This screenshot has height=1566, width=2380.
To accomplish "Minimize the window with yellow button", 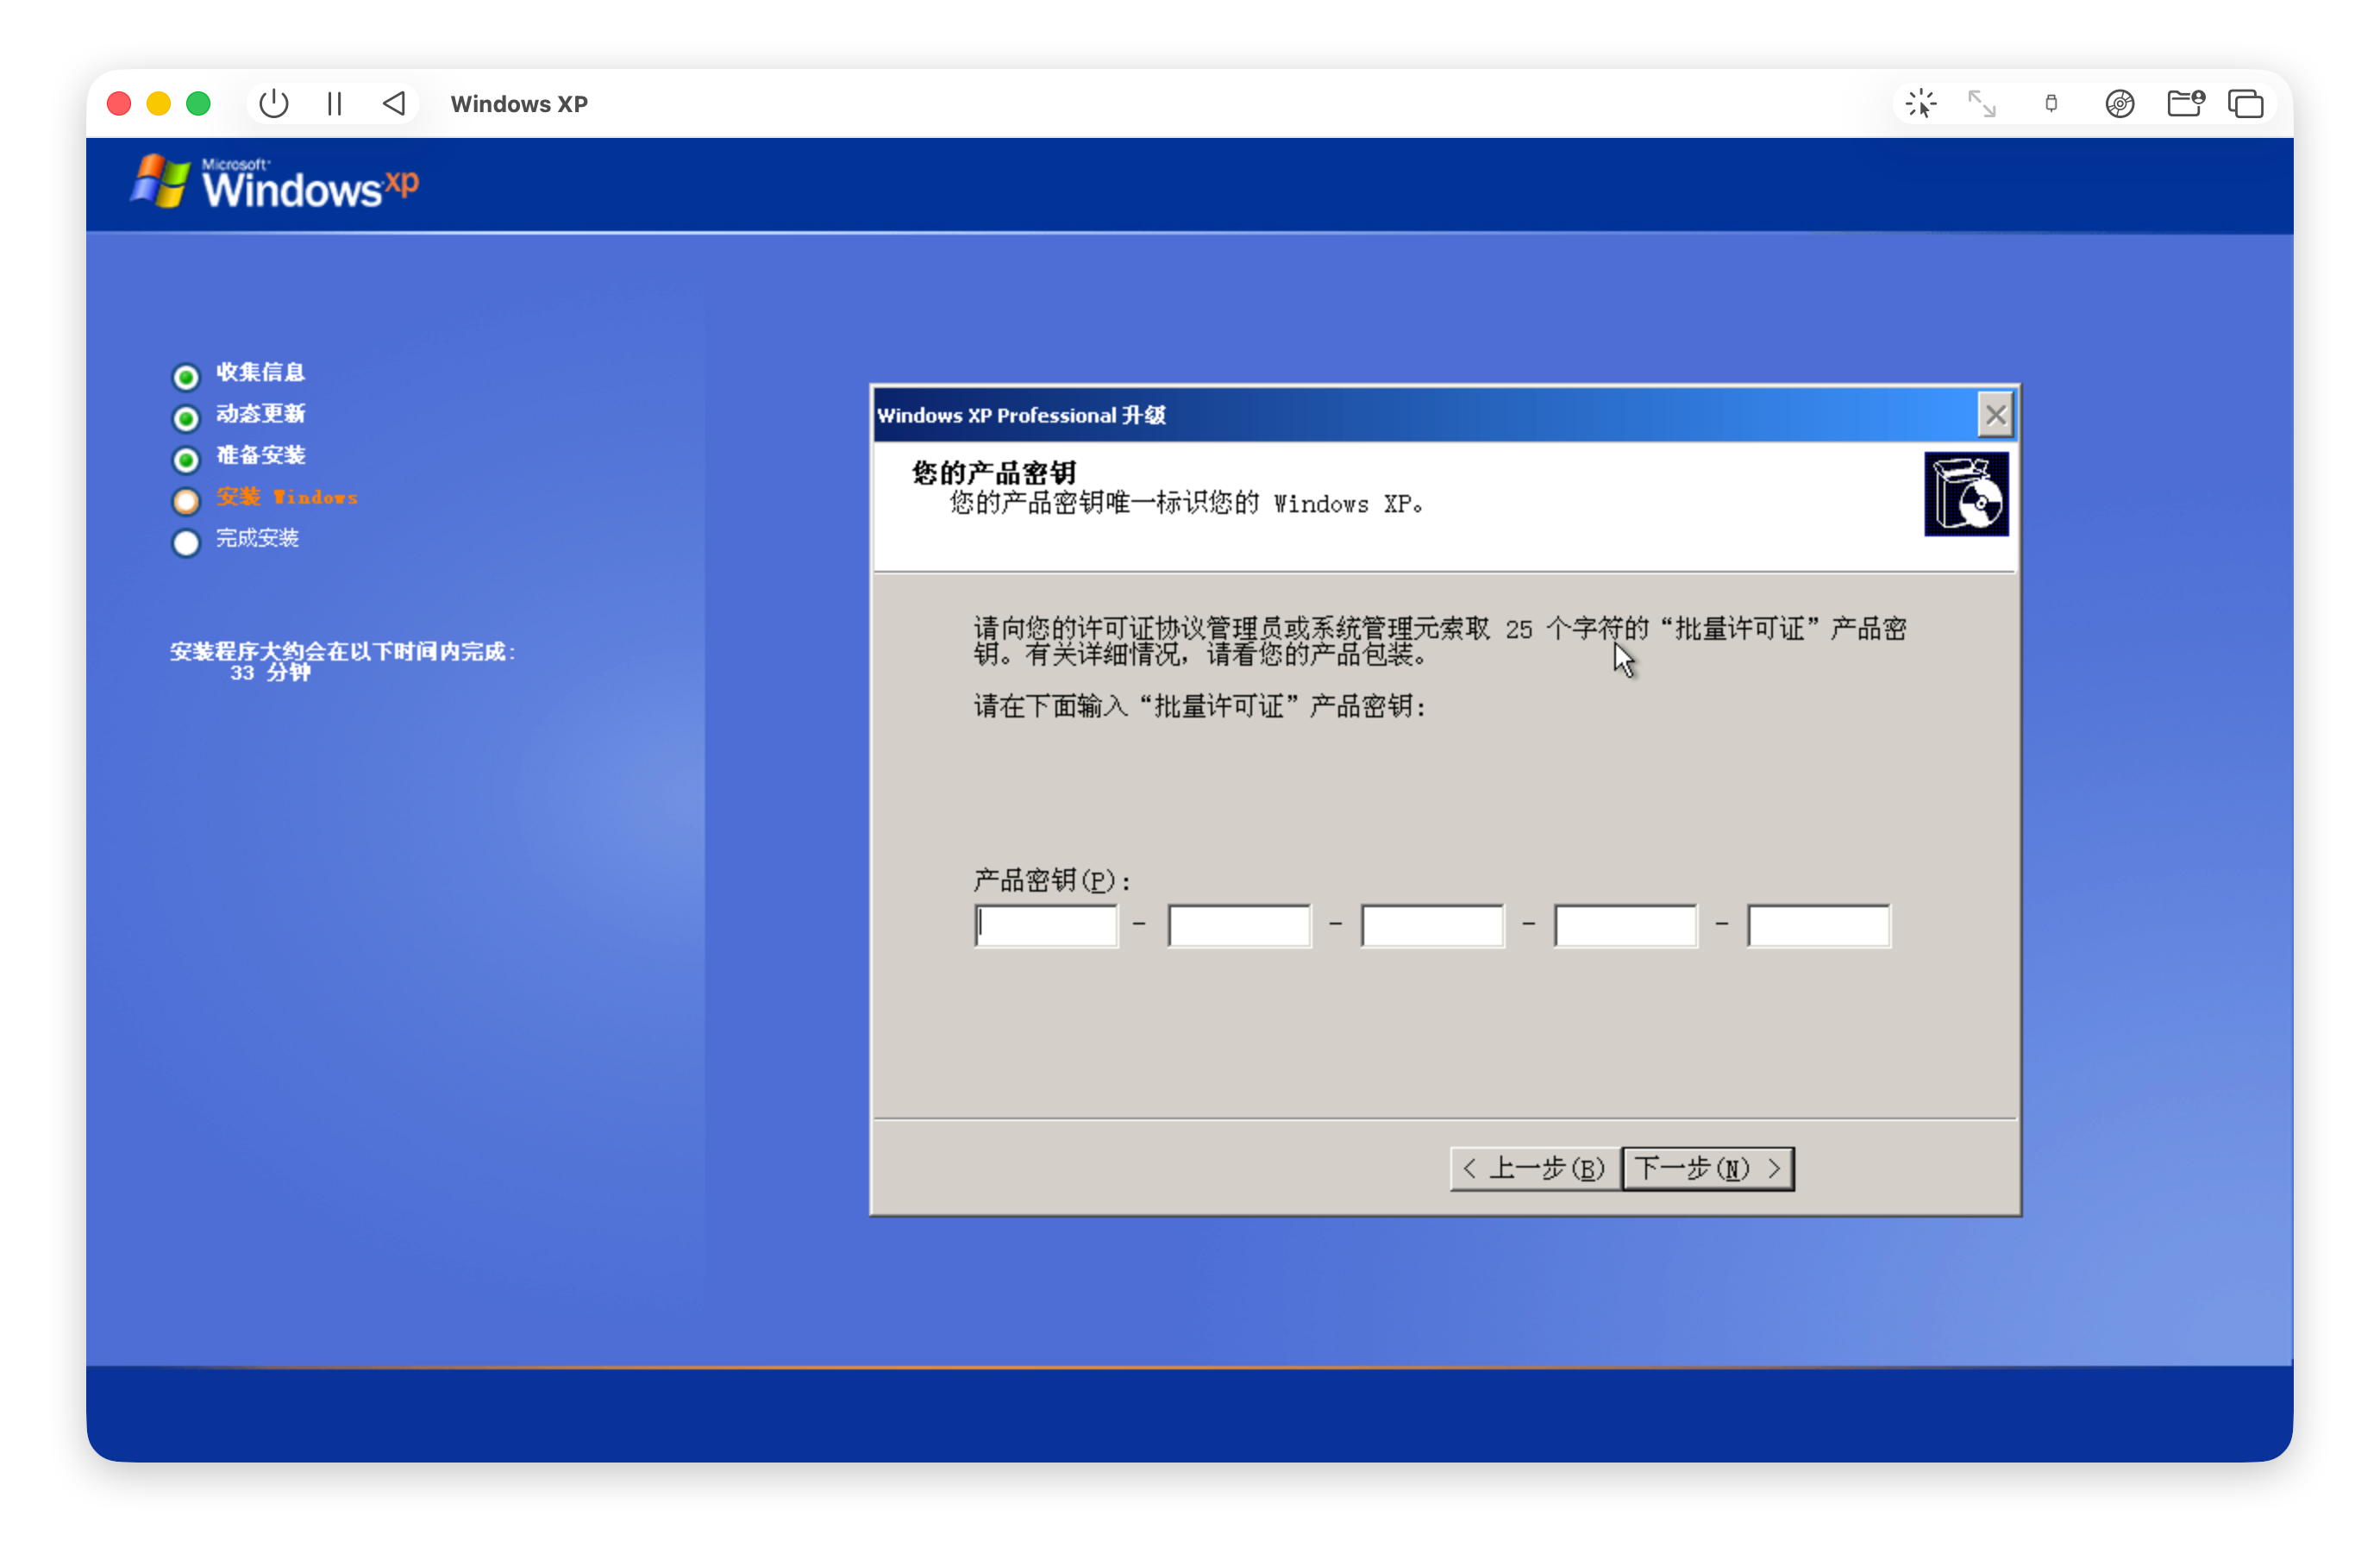I will [x=158, y=104].
